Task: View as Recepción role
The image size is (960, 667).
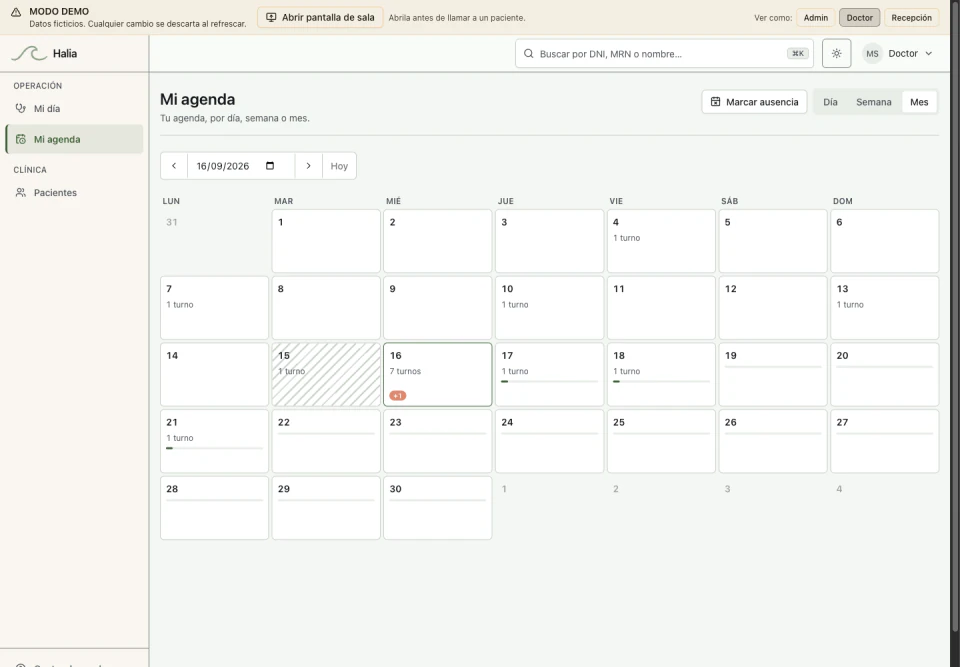Action: tap(912, 18)
